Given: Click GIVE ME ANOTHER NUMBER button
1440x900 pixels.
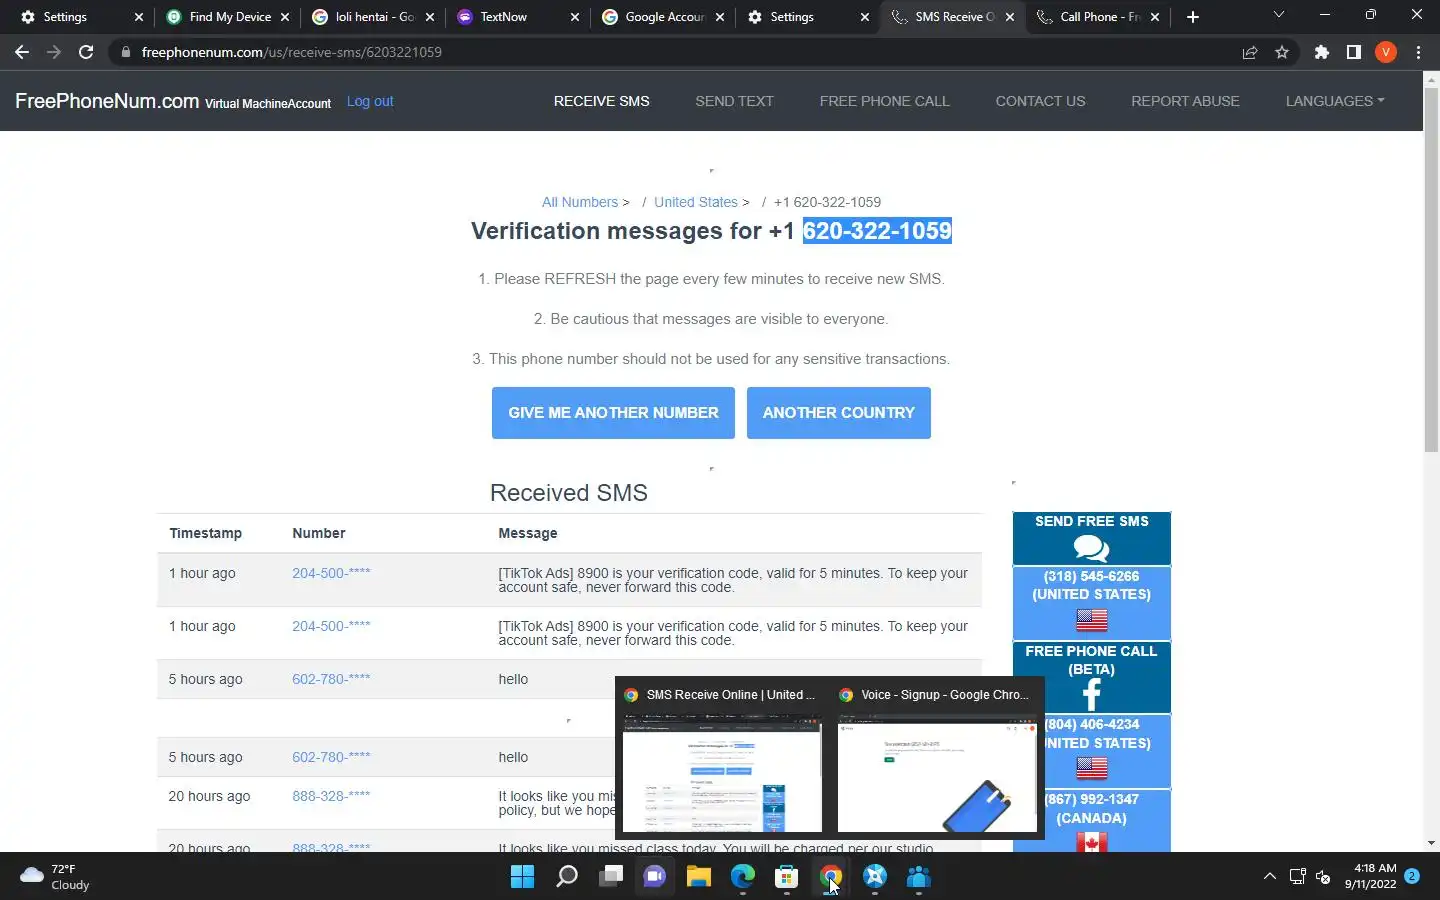Looking at the screenshot, I should 613,413.
